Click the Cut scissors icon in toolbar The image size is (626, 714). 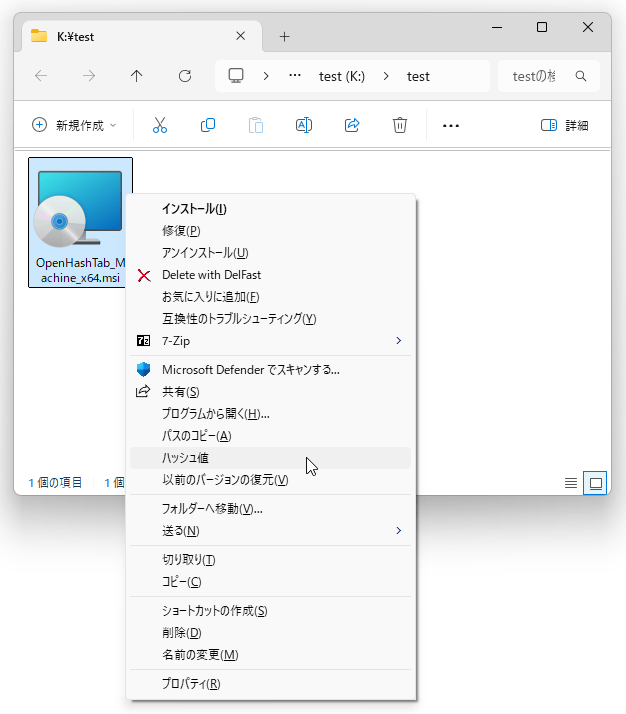(x=160, y=125)
